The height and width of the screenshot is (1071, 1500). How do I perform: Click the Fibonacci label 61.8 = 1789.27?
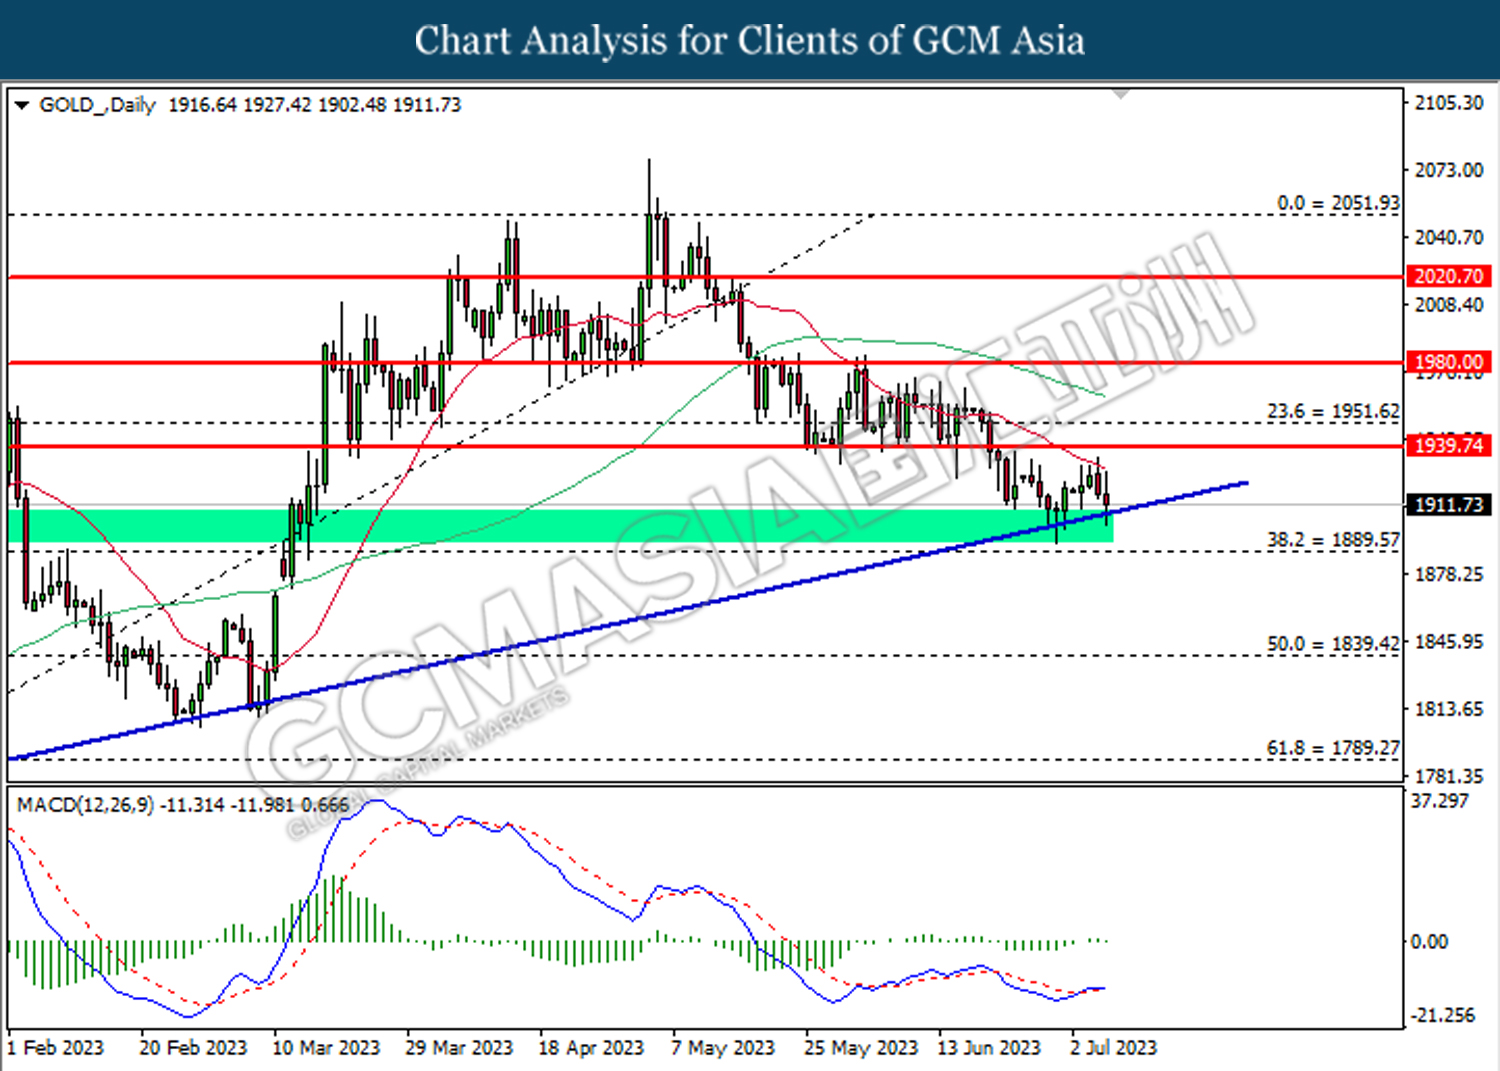[1333, 748]
